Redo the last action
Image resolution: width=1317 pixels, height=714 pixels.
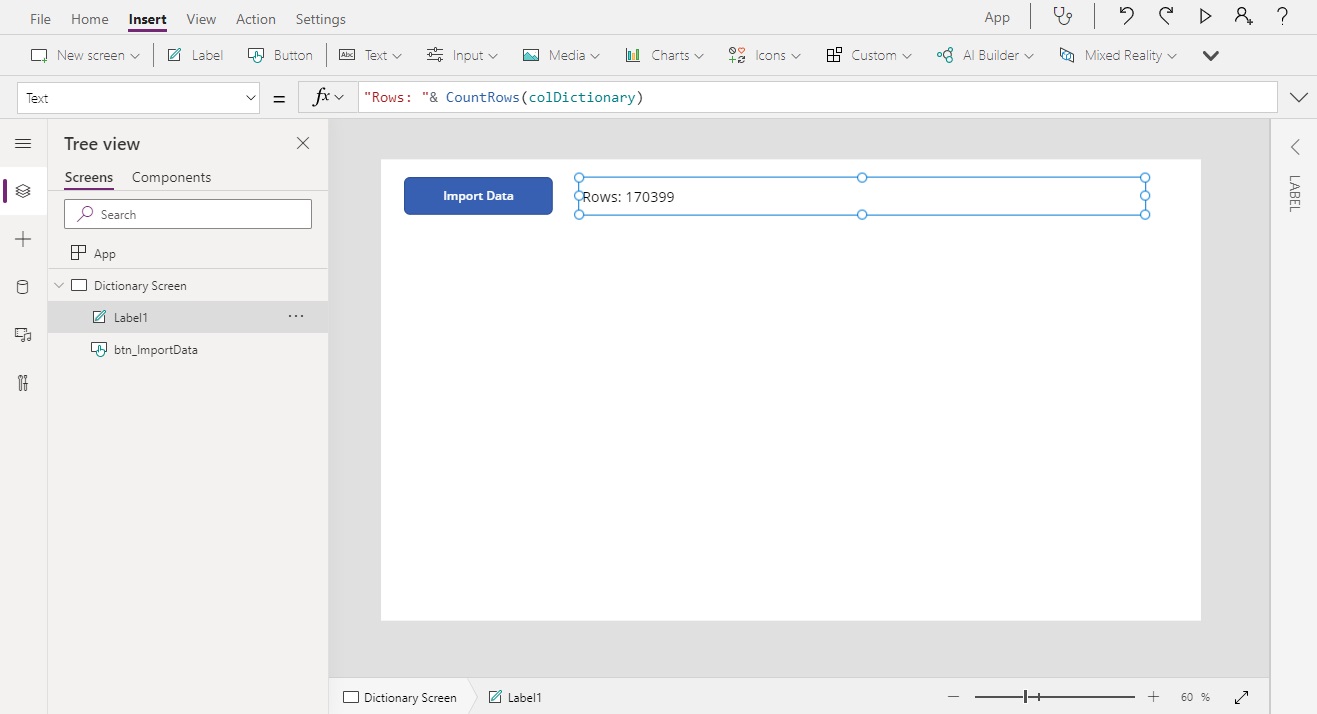1165,16
